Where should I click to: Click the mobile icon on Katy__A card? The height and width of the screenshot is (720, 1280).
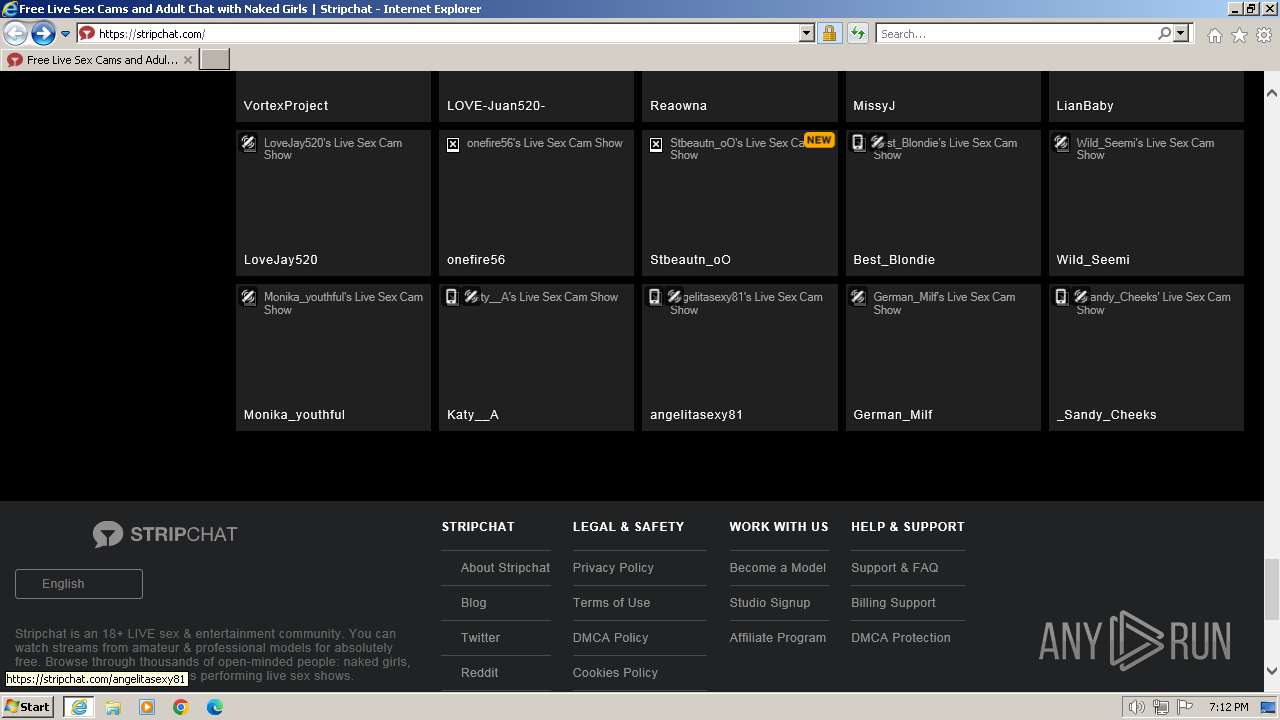point(452,297)
